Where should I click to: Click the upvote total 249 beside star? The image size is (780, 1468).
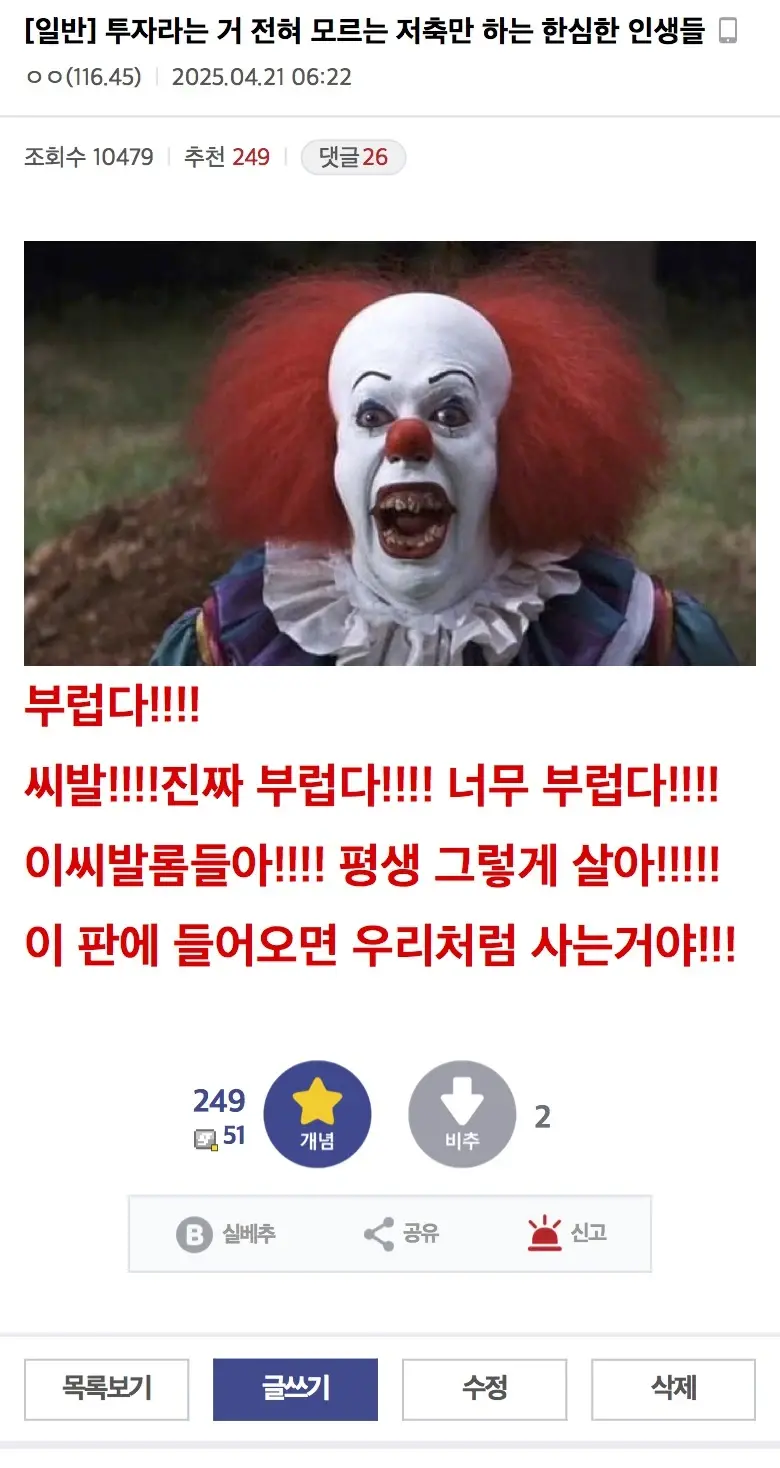click(219, 1101)
